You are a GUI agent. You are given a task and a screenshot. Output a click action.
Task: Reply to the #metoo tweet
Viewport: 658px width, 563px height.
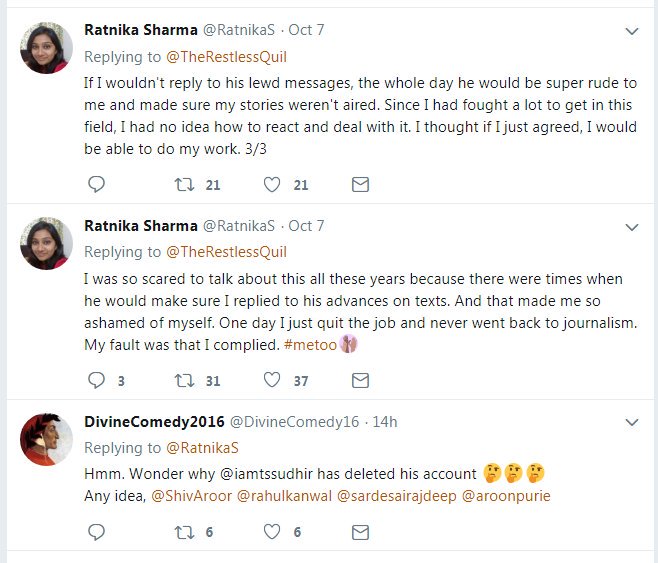[x=96, y=380]
